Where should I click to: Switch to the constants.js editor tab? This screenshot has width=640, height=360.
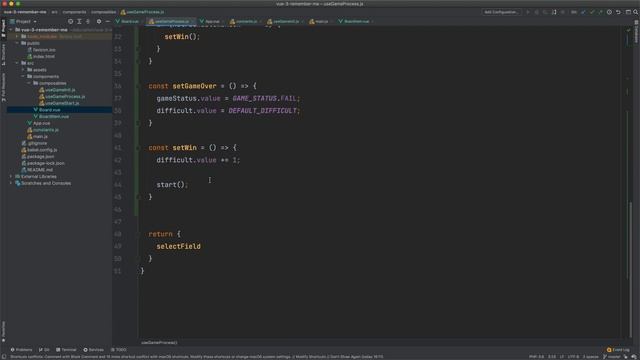tap(246, 21)
